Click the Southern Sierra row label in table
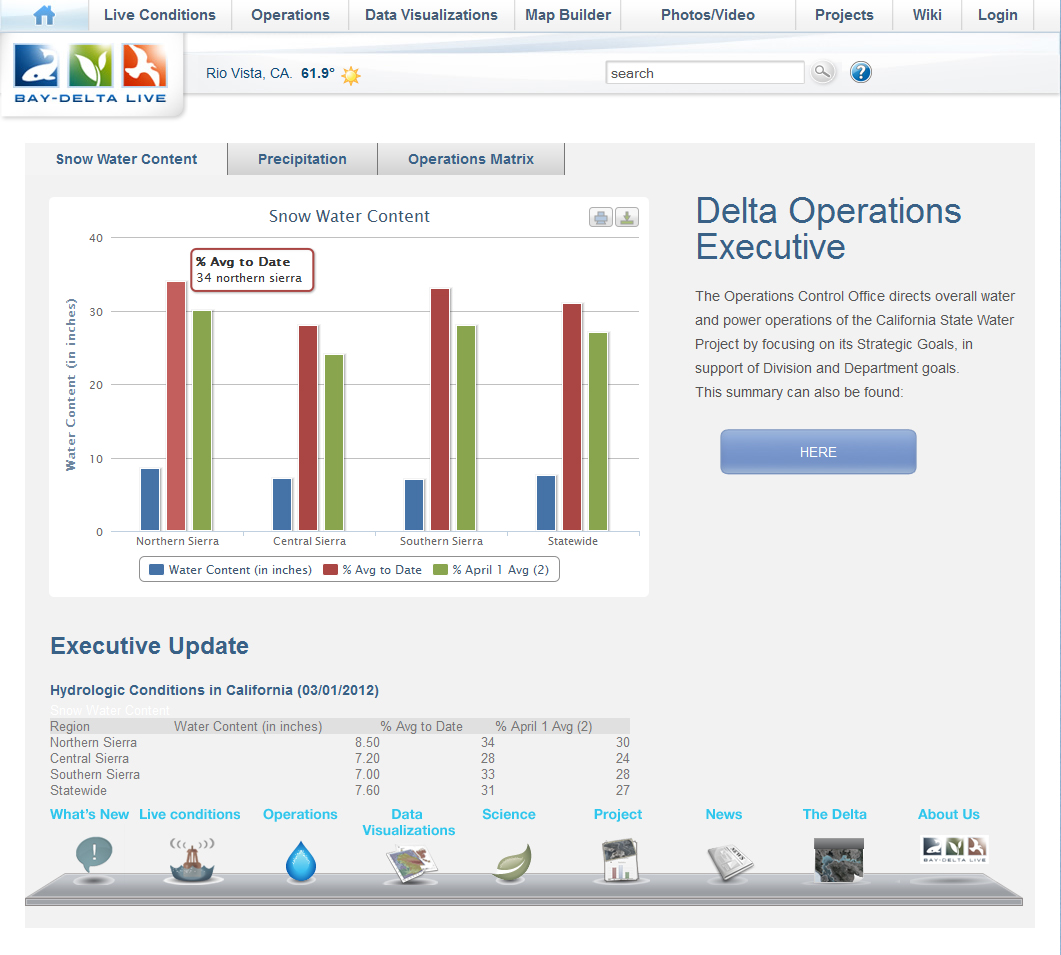Screen dimensions: 1061x955 (95, 774)
